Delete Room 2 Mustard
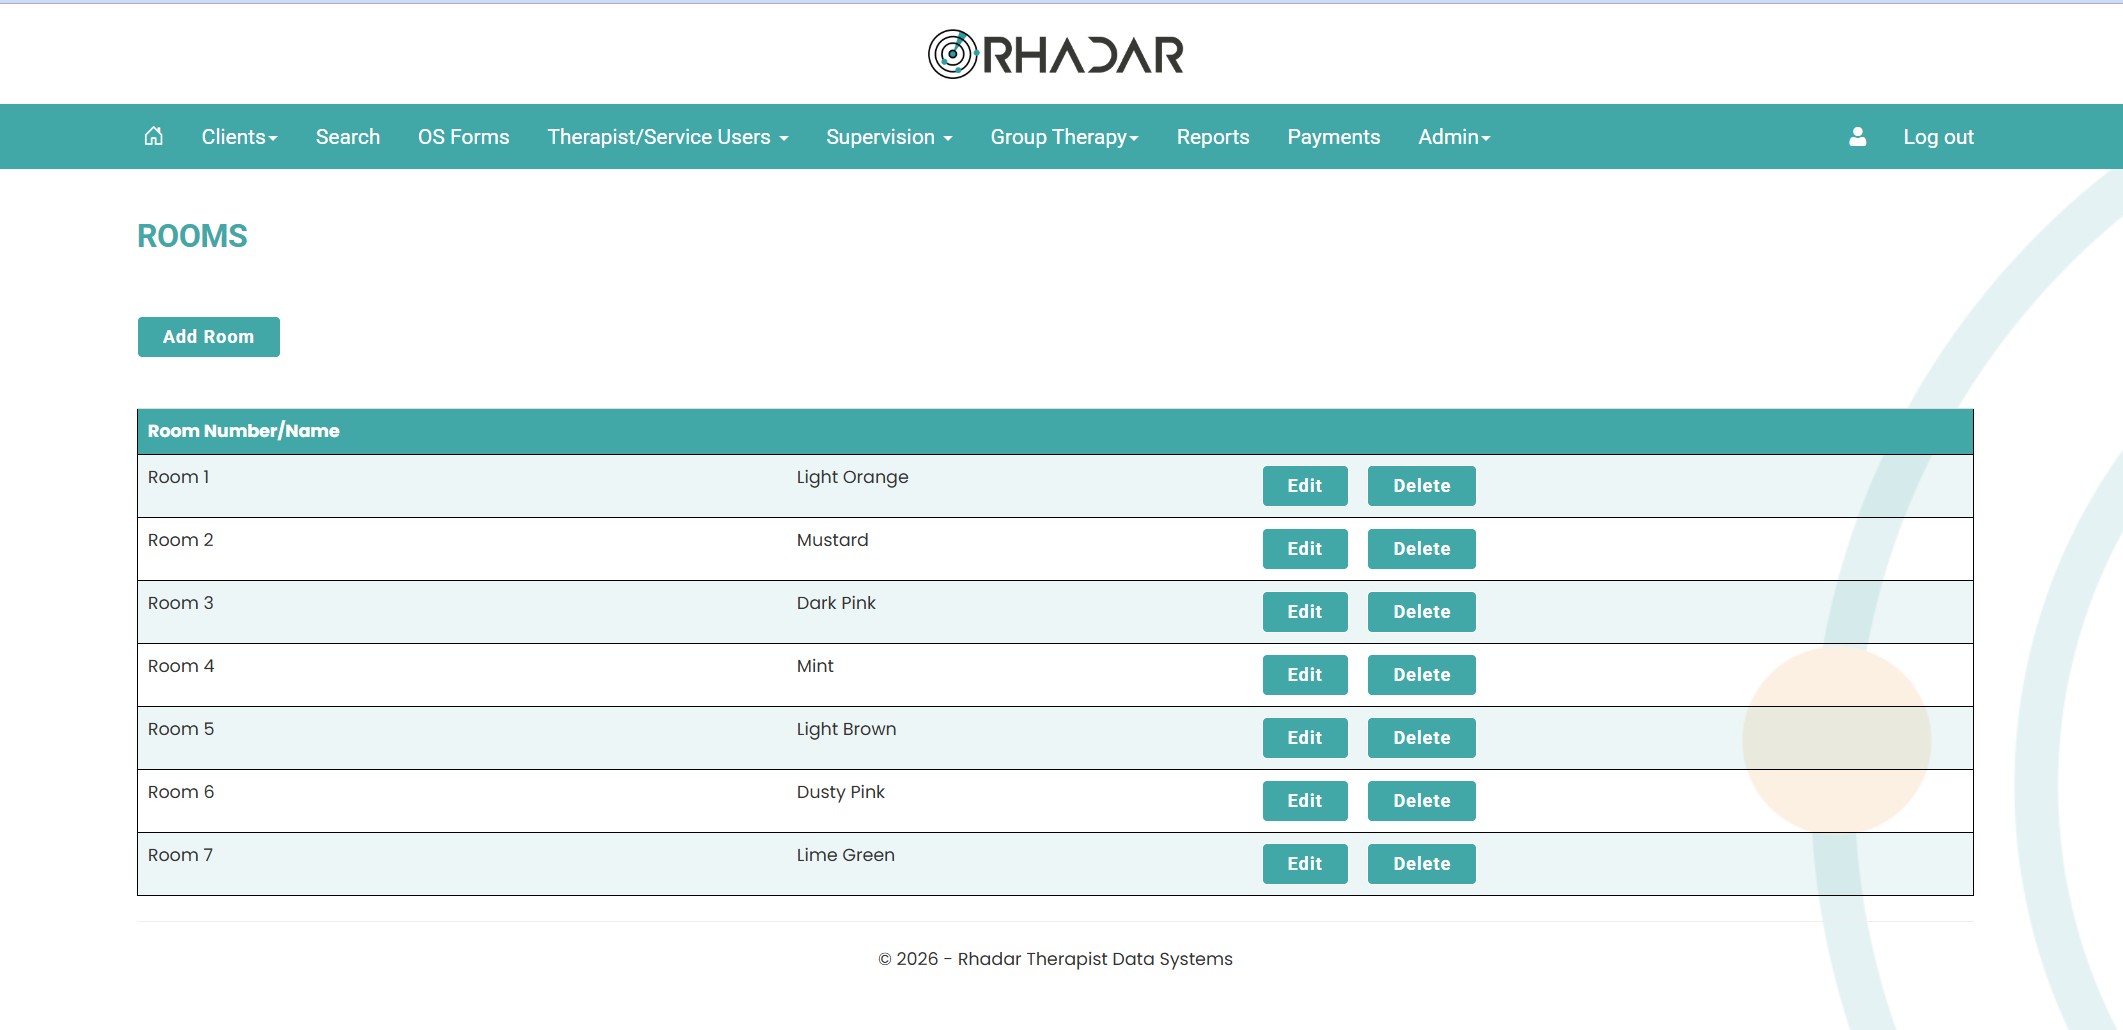The width and height of the screenshot is (2123, 1030). point(1422,549)
